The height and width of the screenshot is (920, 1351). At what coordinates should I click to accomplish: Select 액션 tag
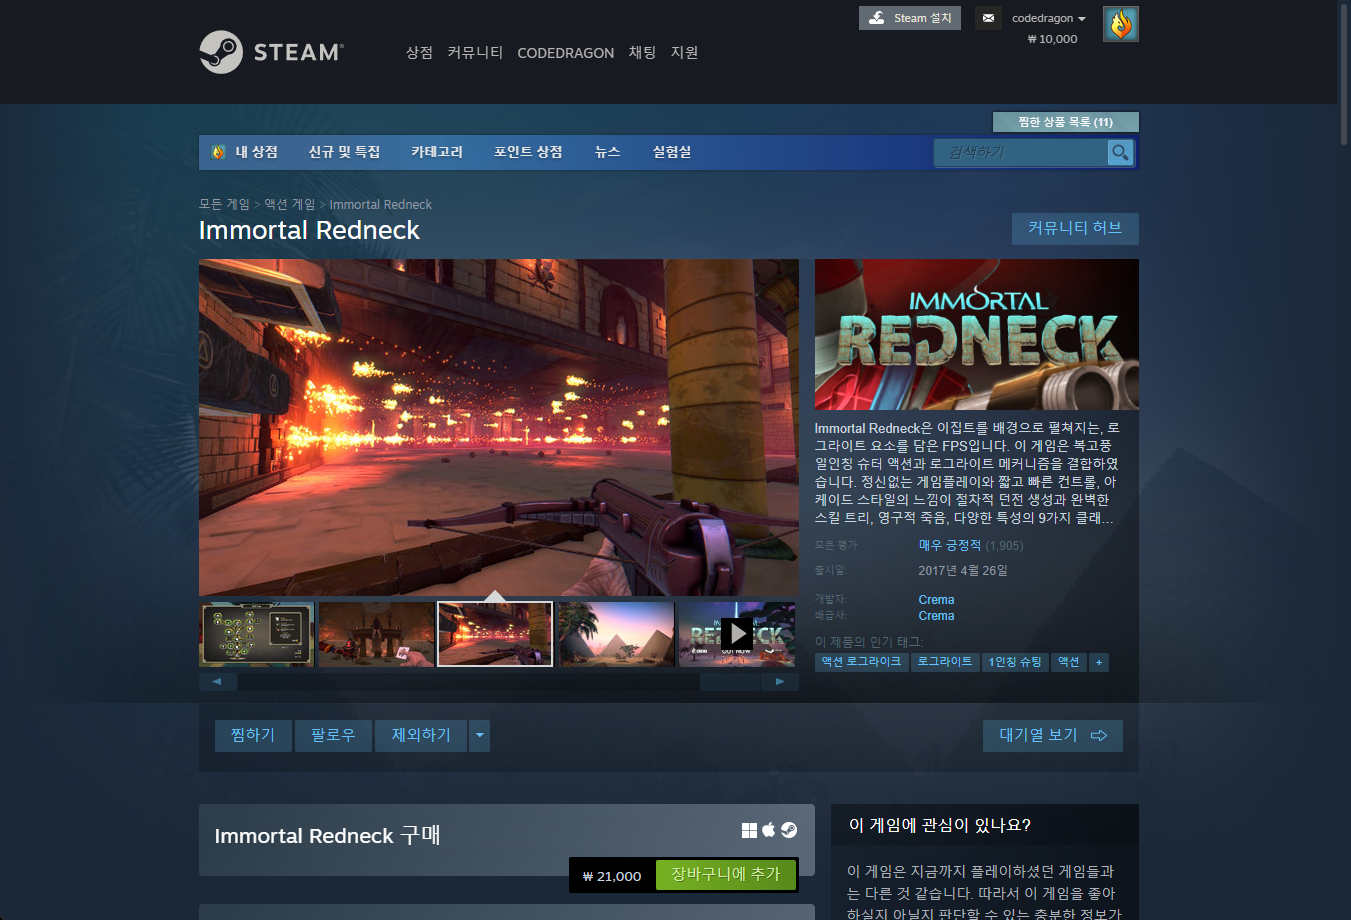1068,662
